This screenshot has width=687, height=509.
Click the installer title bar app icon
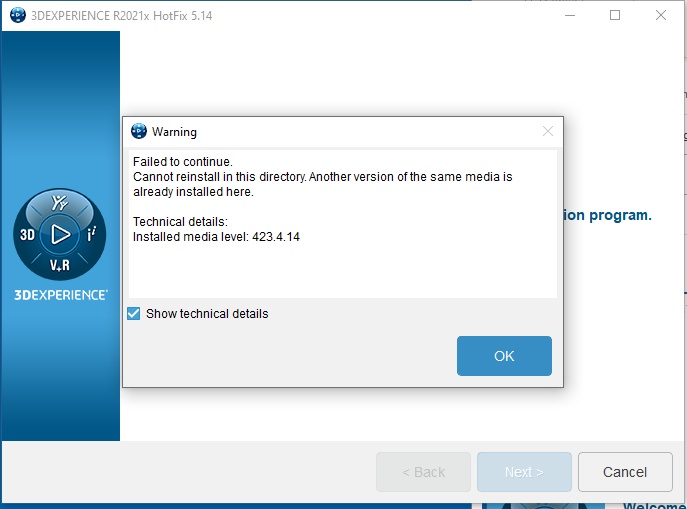coord(18,15)
